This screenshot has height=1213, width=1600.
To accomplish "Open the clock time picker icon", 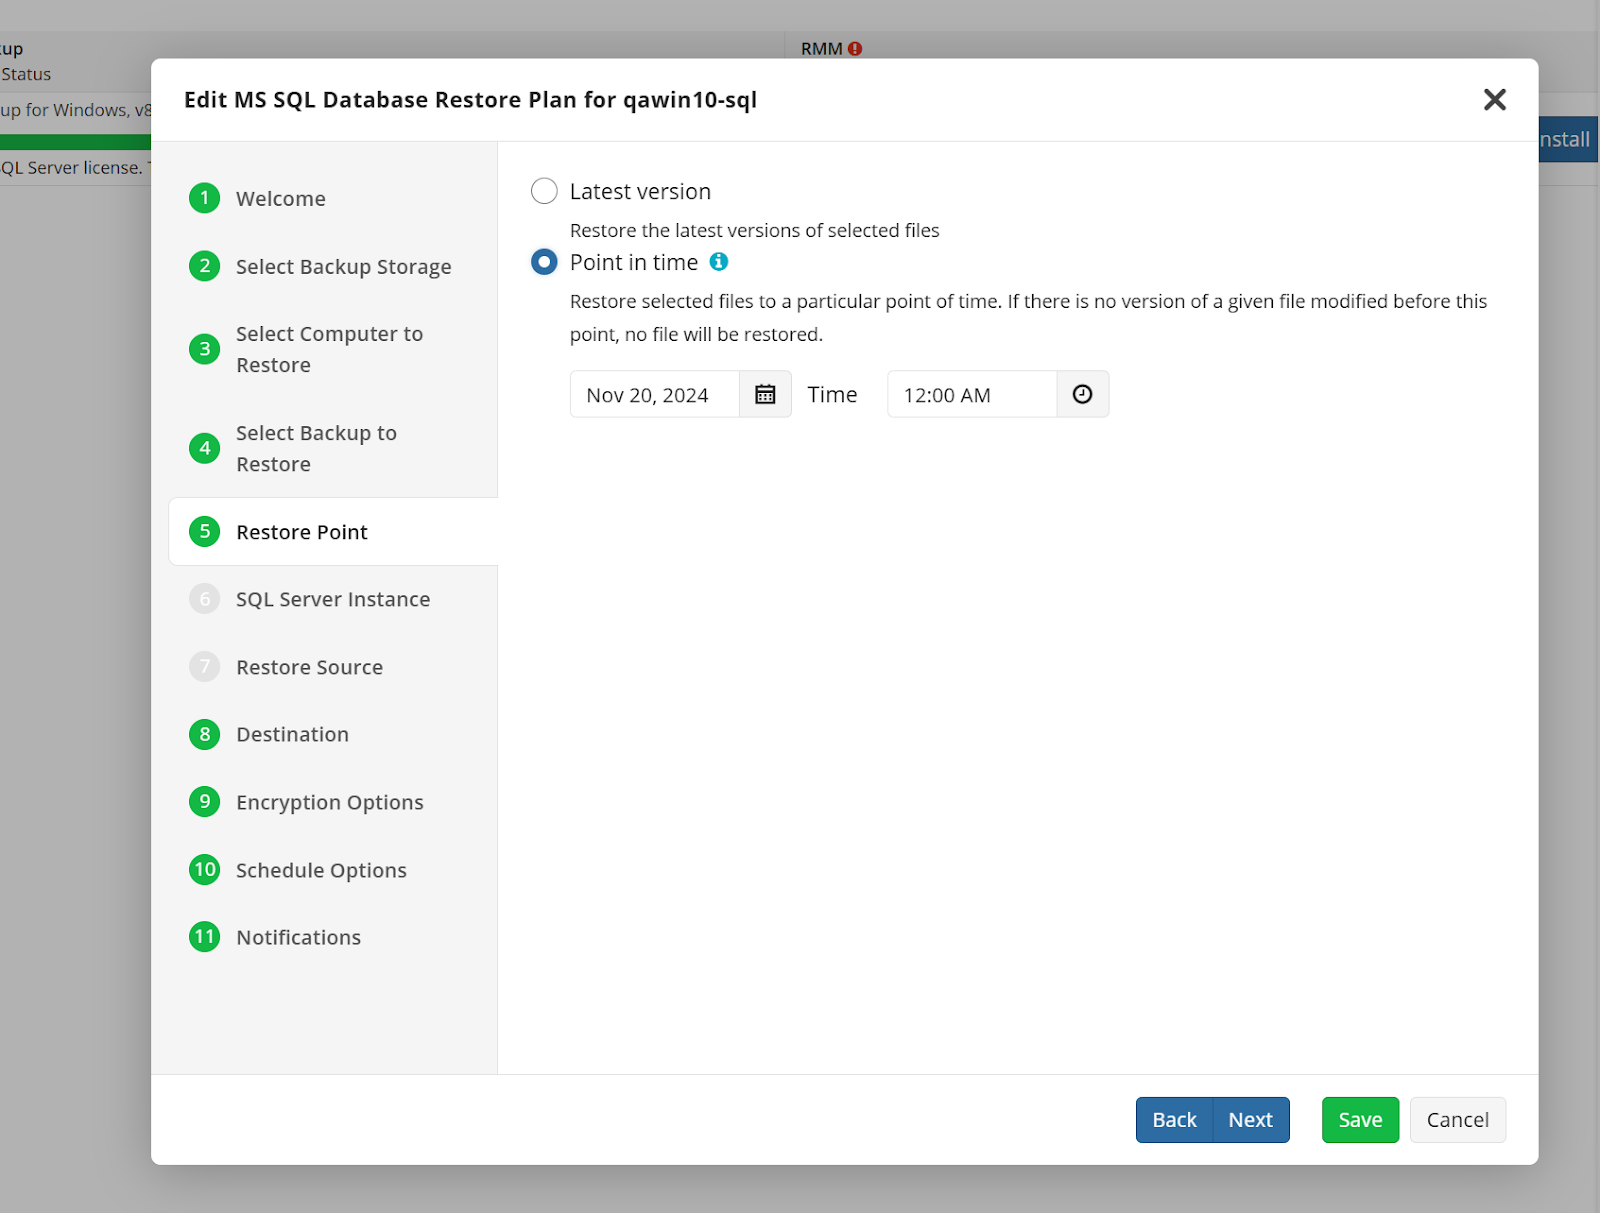I will (x=1082, y=394).
